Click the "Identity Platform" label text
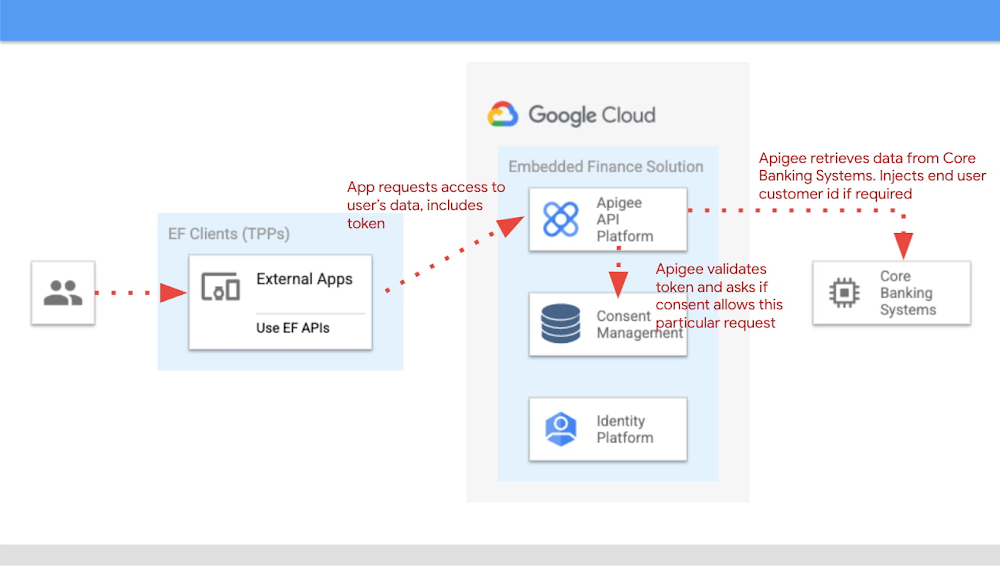 624,429
